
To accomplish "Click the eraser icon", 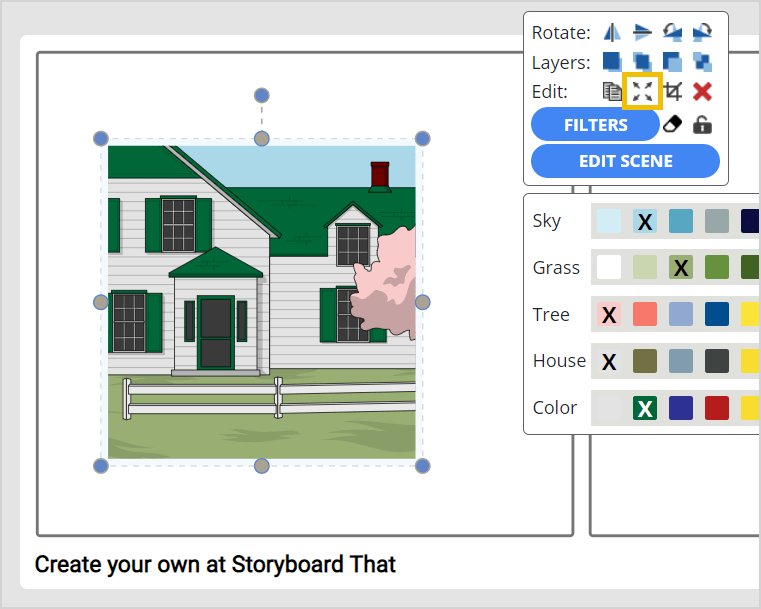I will click(x=672, y=124).
